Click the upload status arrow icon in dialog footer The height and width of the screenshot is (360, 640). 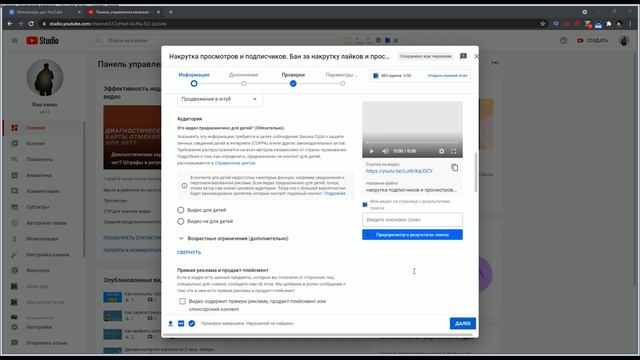pos(171,323)
